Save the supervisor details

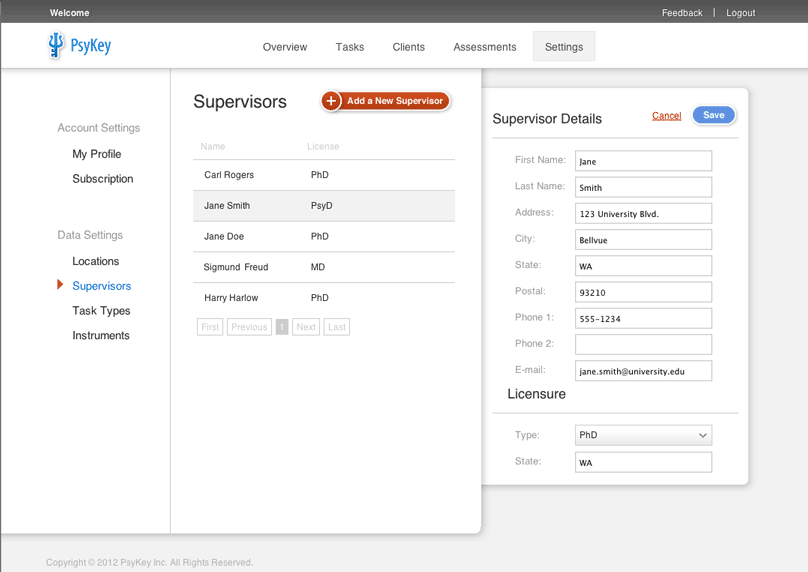714,115
